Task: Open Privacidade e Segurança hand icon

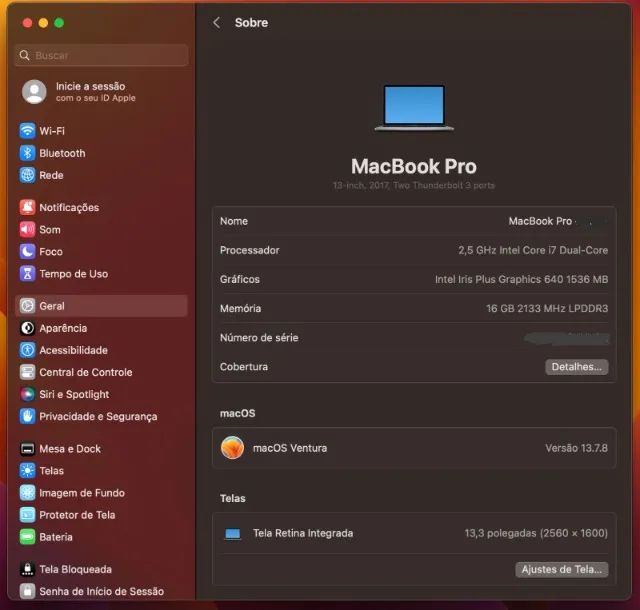Action: tap(27, 416)
